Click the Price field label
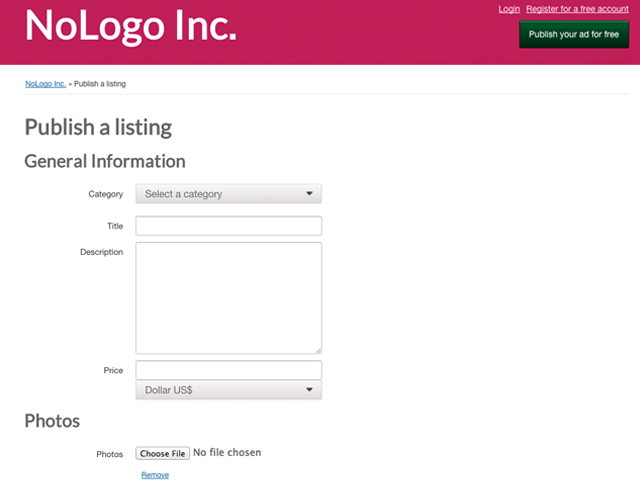The height and width of the screenshot is (480, 640). coord(113,370)
